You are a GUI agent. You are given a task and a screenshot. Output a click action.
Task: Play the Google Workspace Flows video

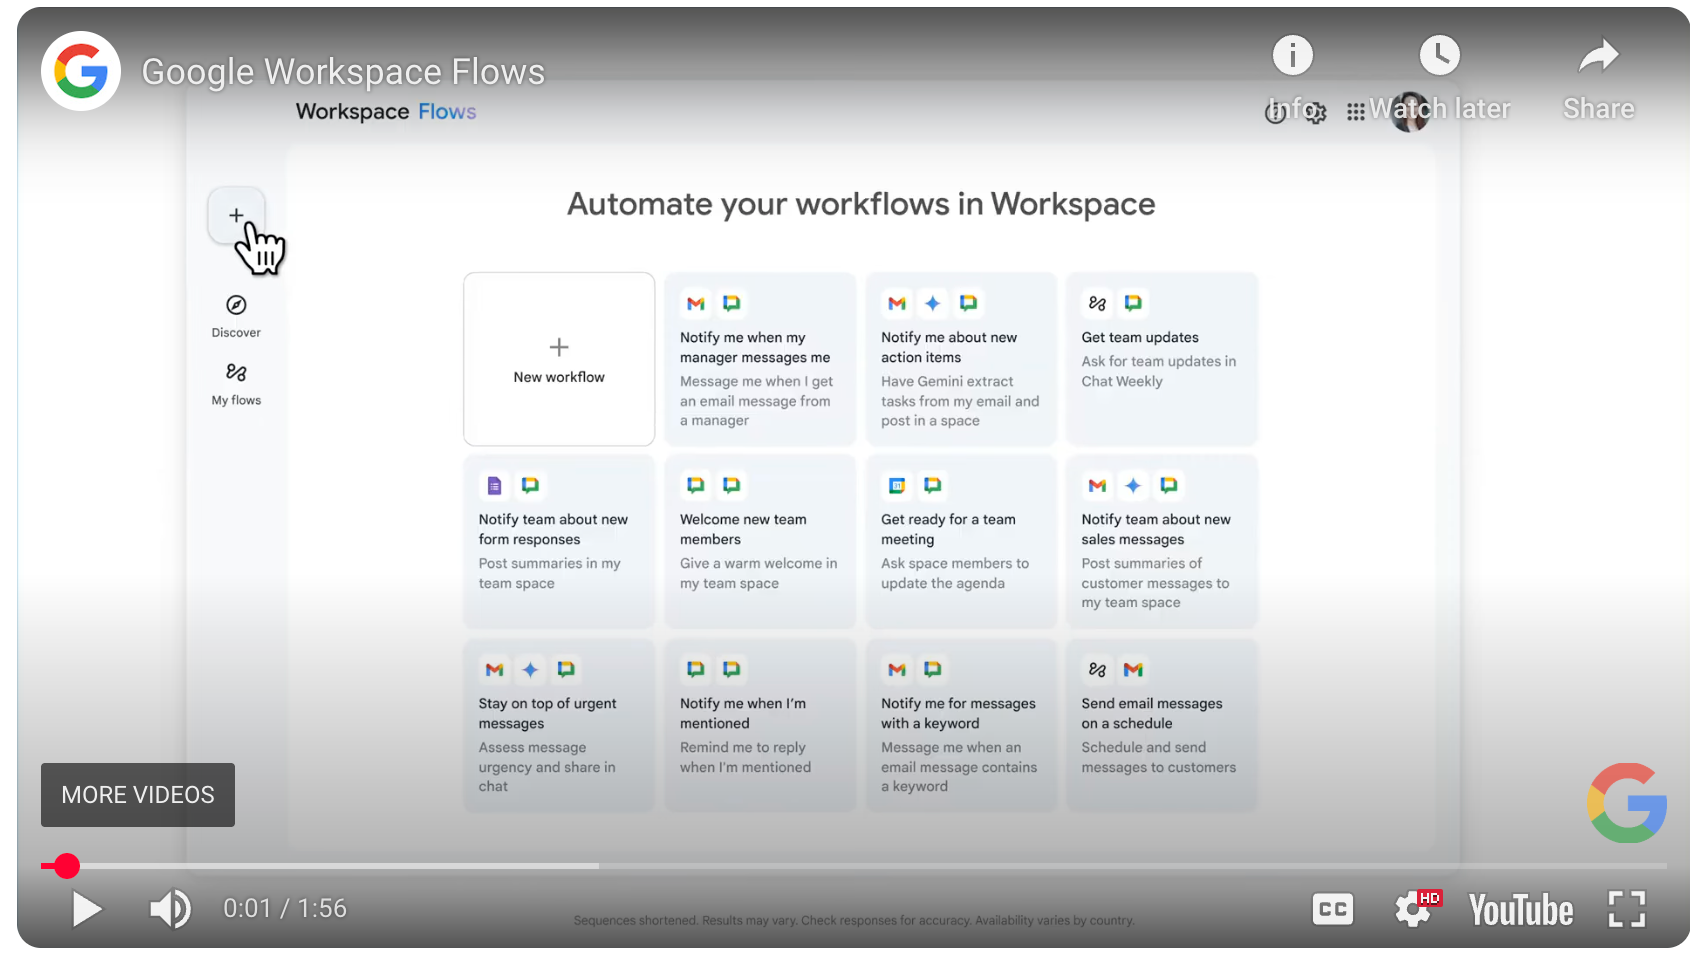(87, 909)
